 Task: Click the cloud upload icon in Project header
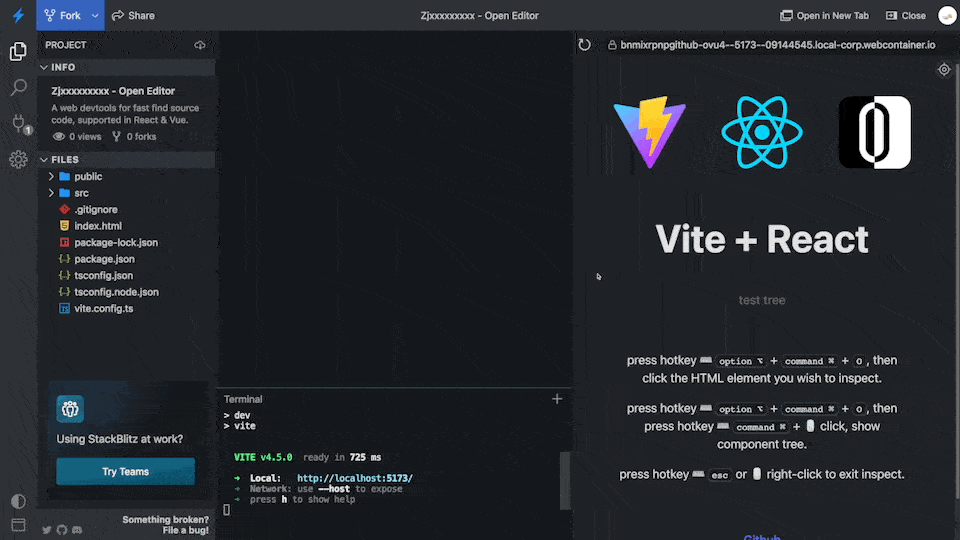point(200,45)
